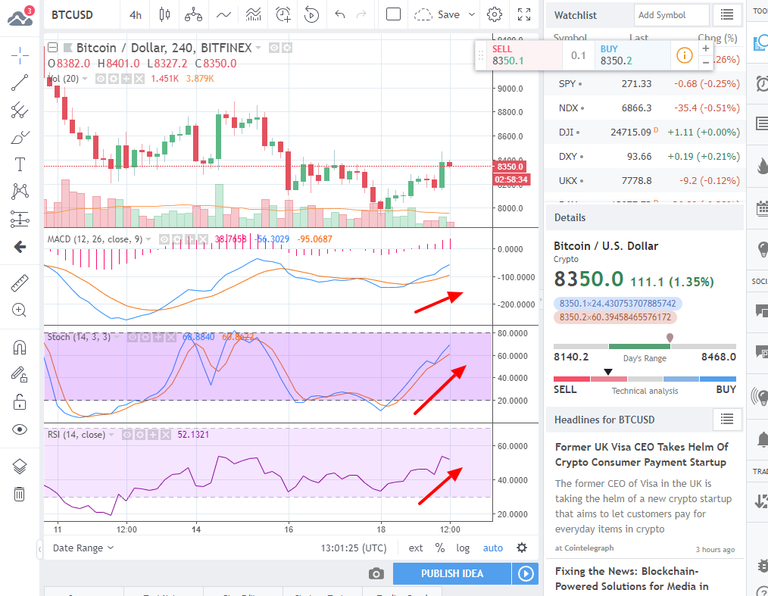Click the Day's Range marker

[670, 338]
